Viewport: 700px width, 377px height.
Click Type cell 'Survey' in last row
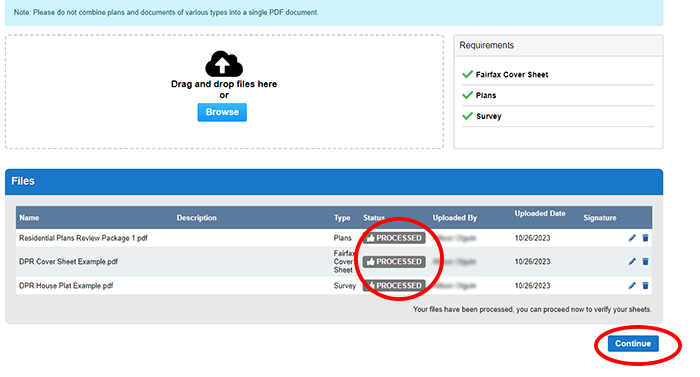coord(345,285)
